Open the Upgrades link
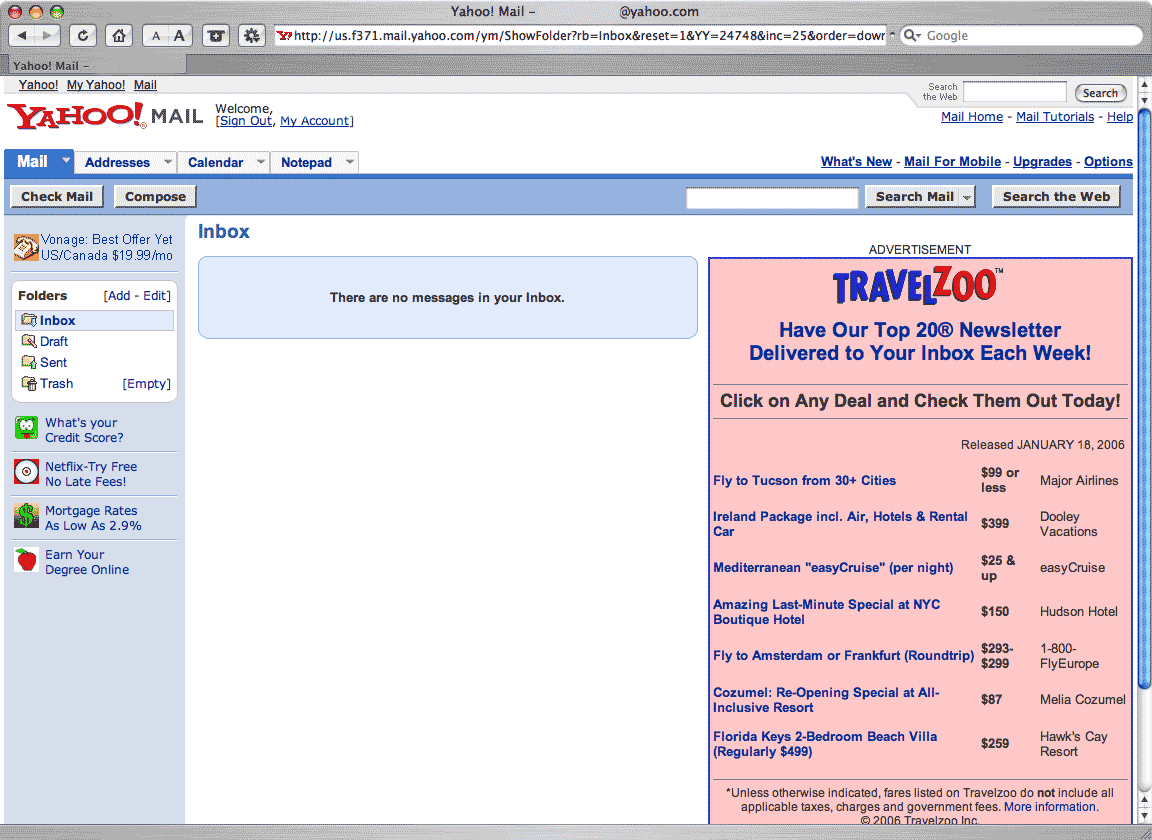This screenshot has height=840, width=1152. (1042, 162)
